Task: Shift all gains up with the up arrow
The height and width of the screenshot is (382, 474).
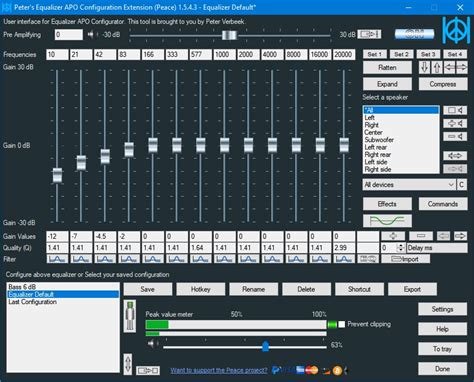Action: (x=437, y=67)
